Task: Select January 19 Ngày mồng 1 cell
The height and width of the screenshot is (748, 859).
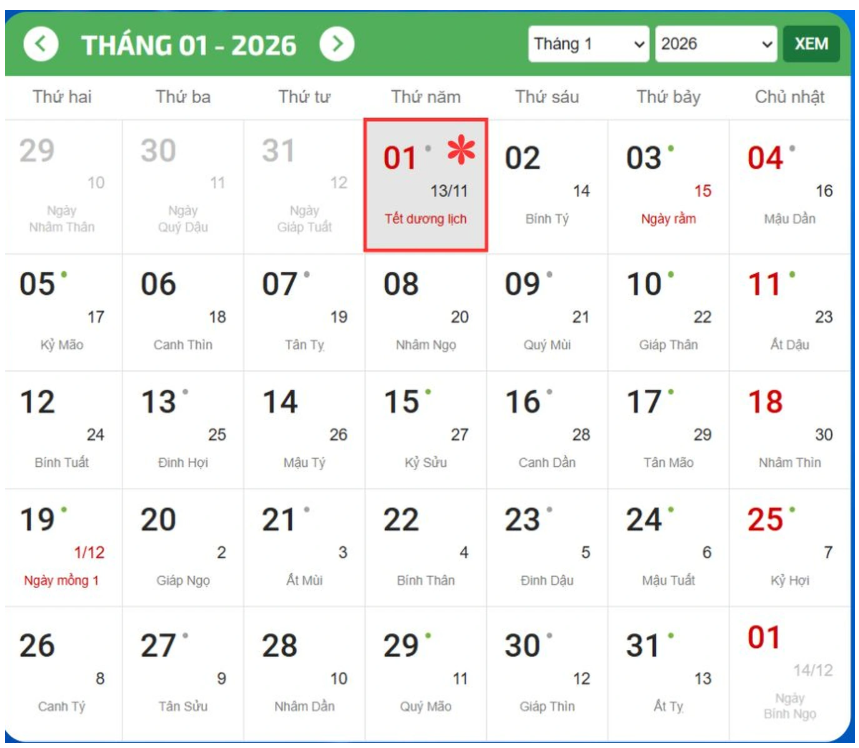Action: [x=62, y=547]
